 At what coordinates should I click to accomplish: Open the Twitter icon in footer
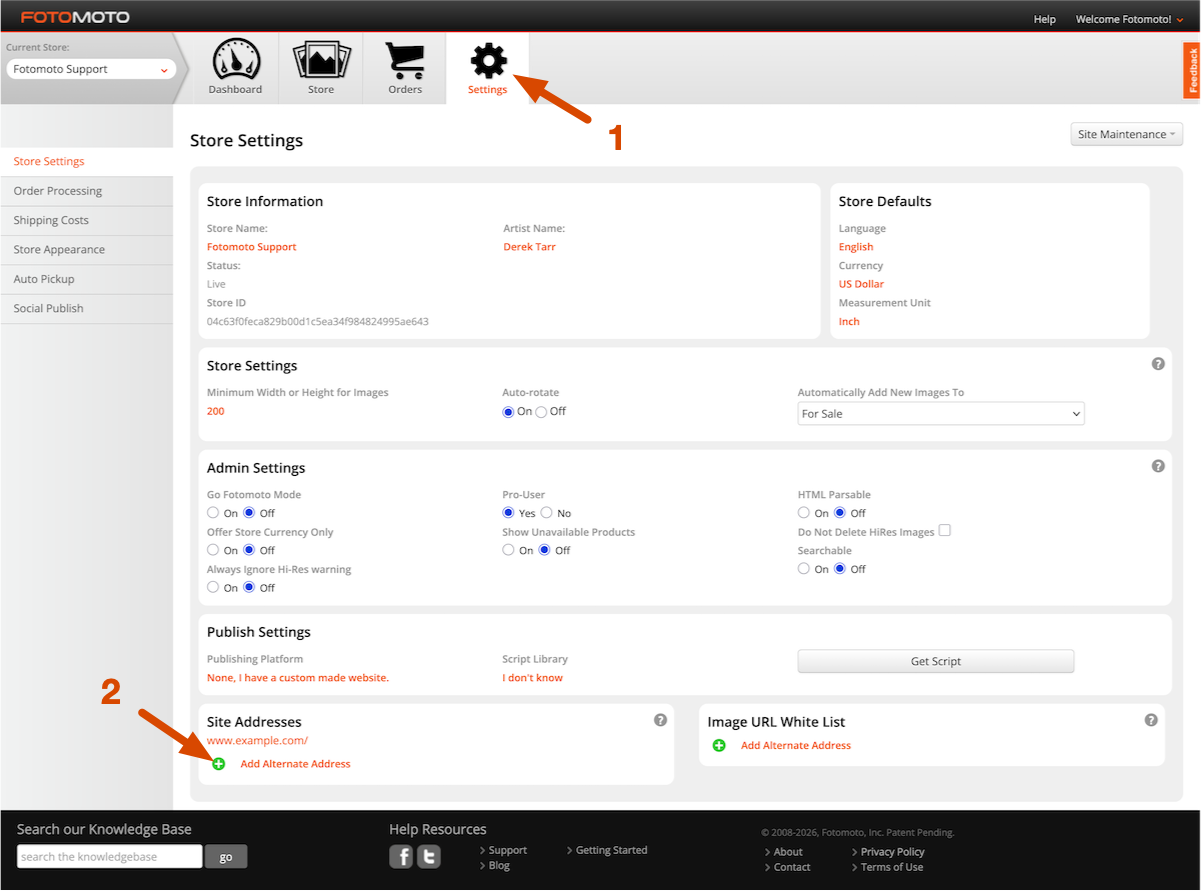pos(429,857)
